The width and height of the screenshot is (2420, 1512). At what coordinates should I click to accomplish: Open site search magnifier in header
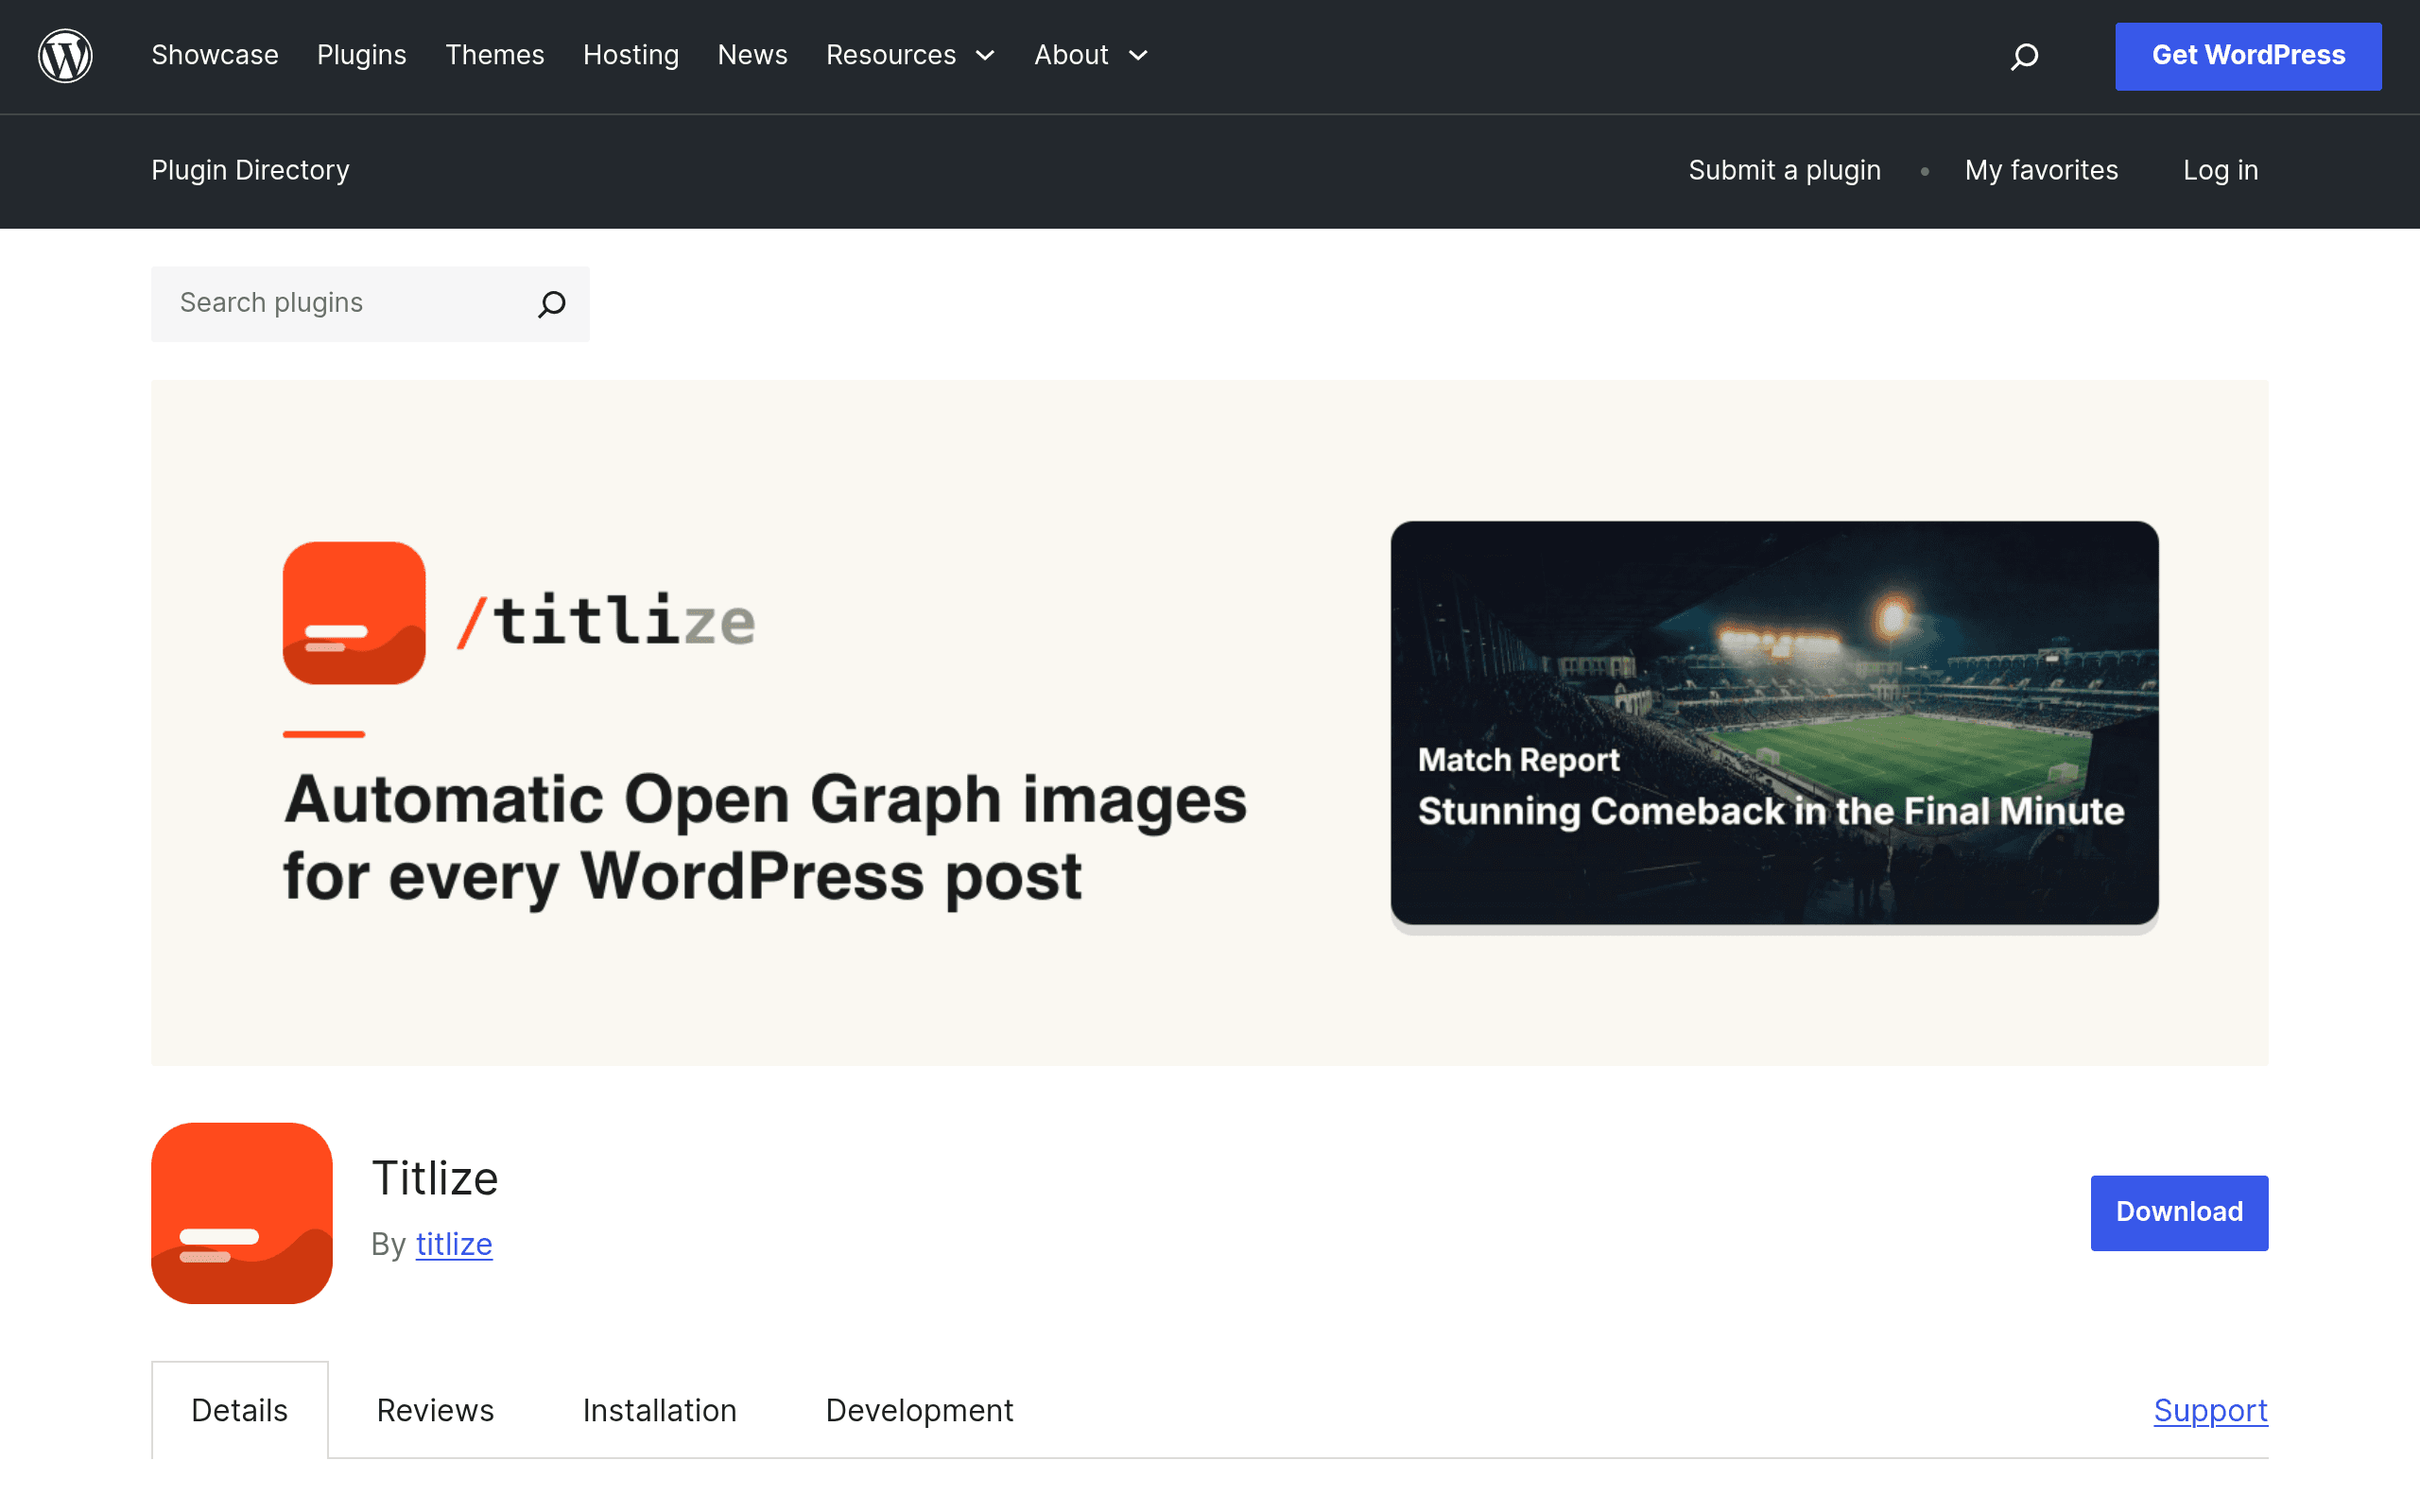point(2024,56)
